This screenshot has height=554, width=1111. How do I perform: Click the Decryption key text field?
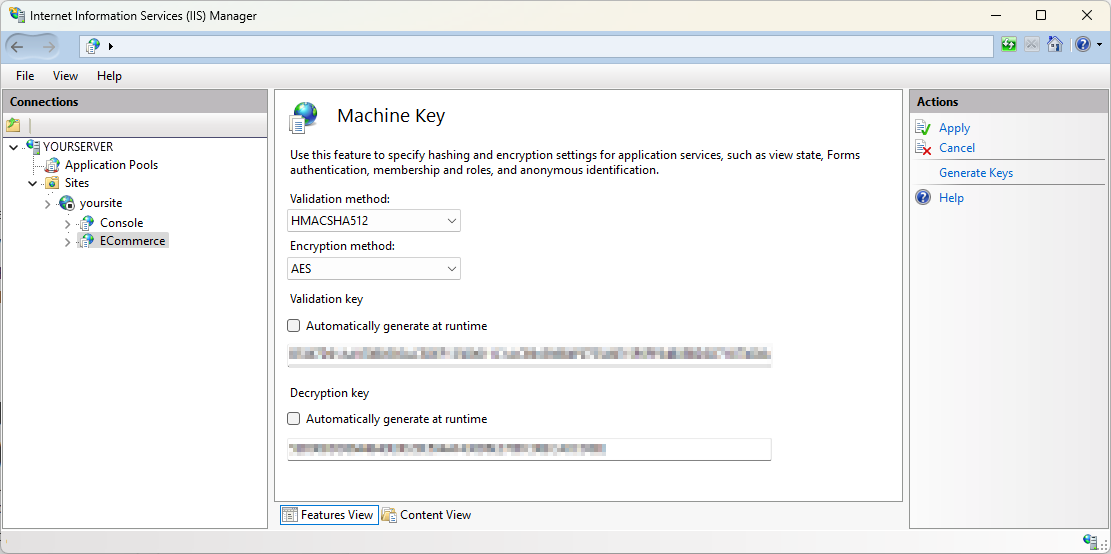pyautogui.click(x=529, y=449)
